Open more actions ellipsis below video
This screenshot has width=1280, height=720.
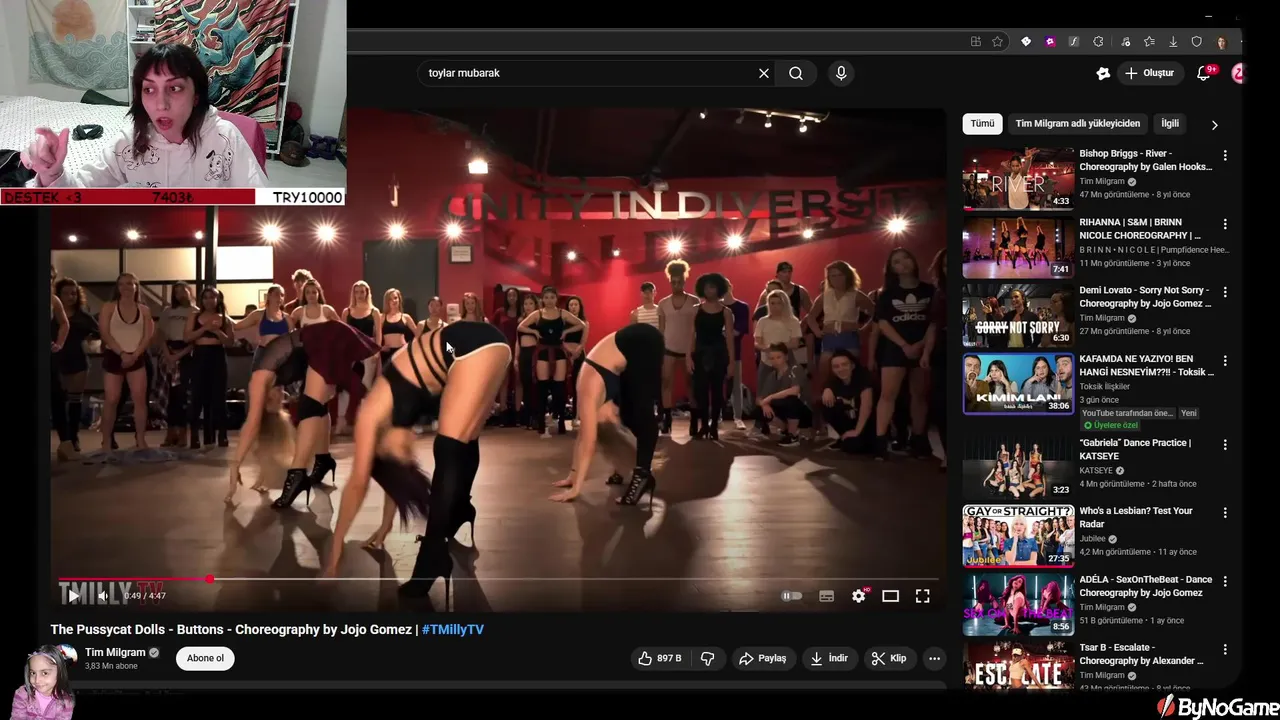[934, 658]
